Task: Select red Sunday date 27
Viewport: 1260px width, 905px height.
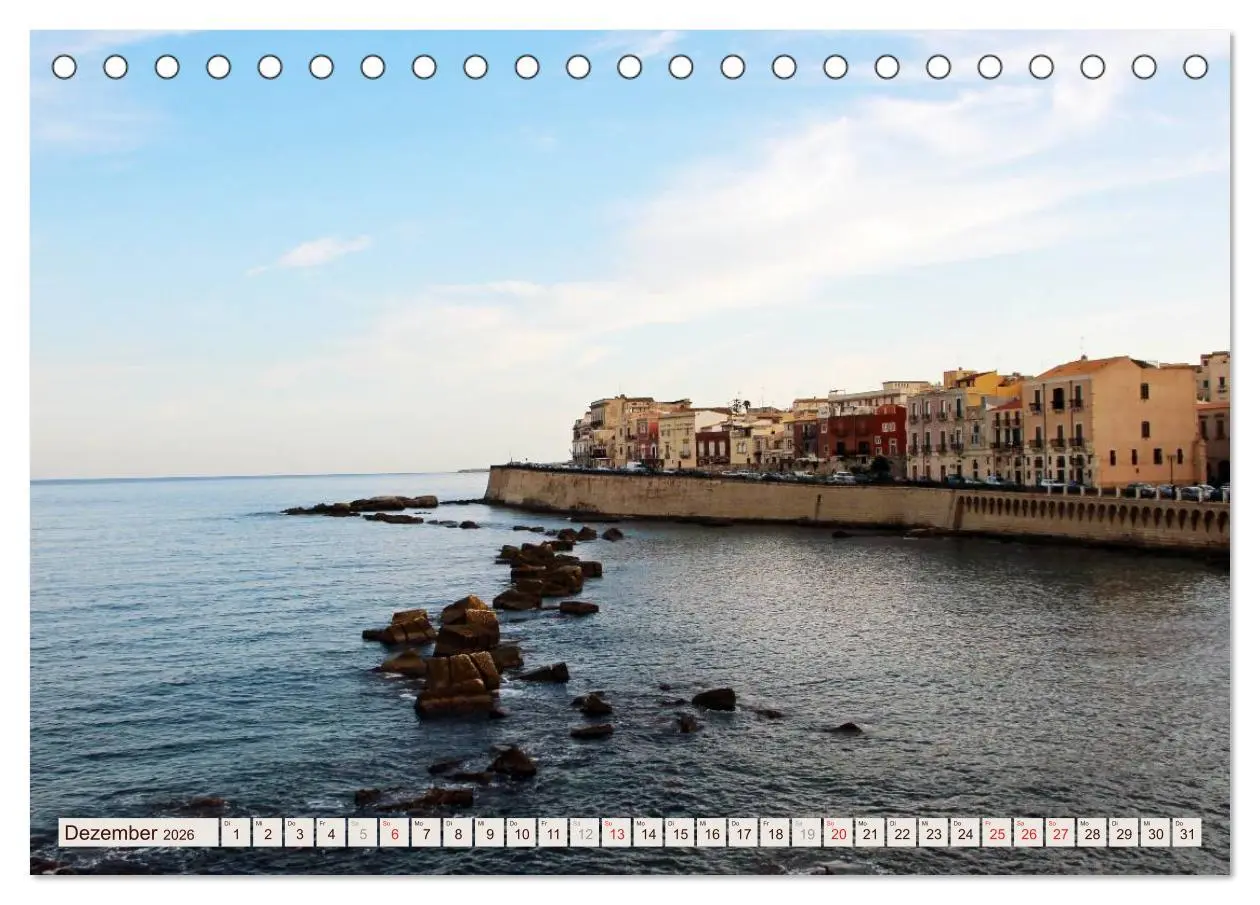Action: (x=1060, y=833)
